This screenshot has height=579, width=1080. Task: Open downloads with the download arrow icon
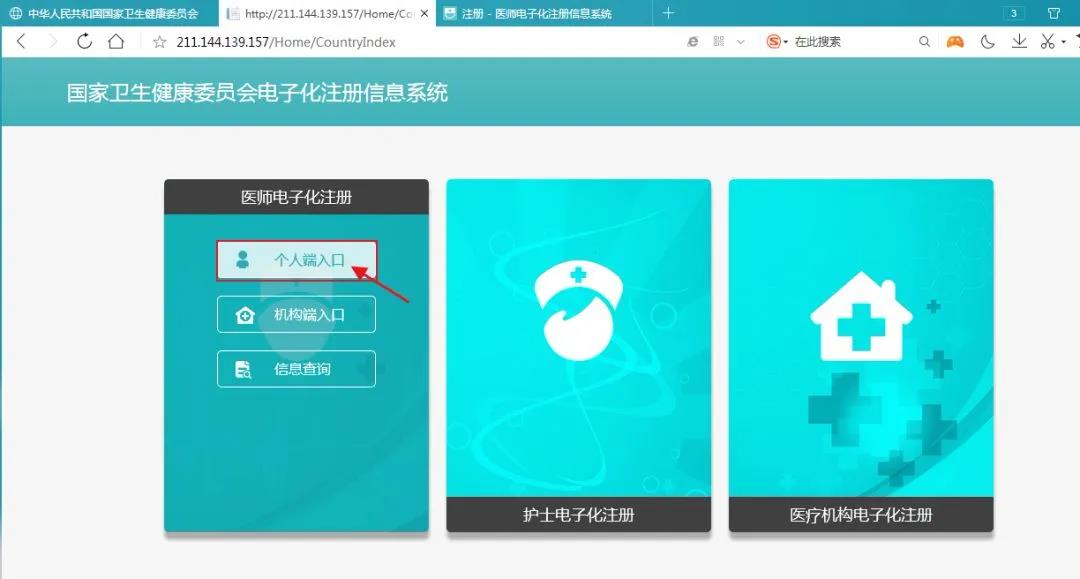coord(1019,42)
